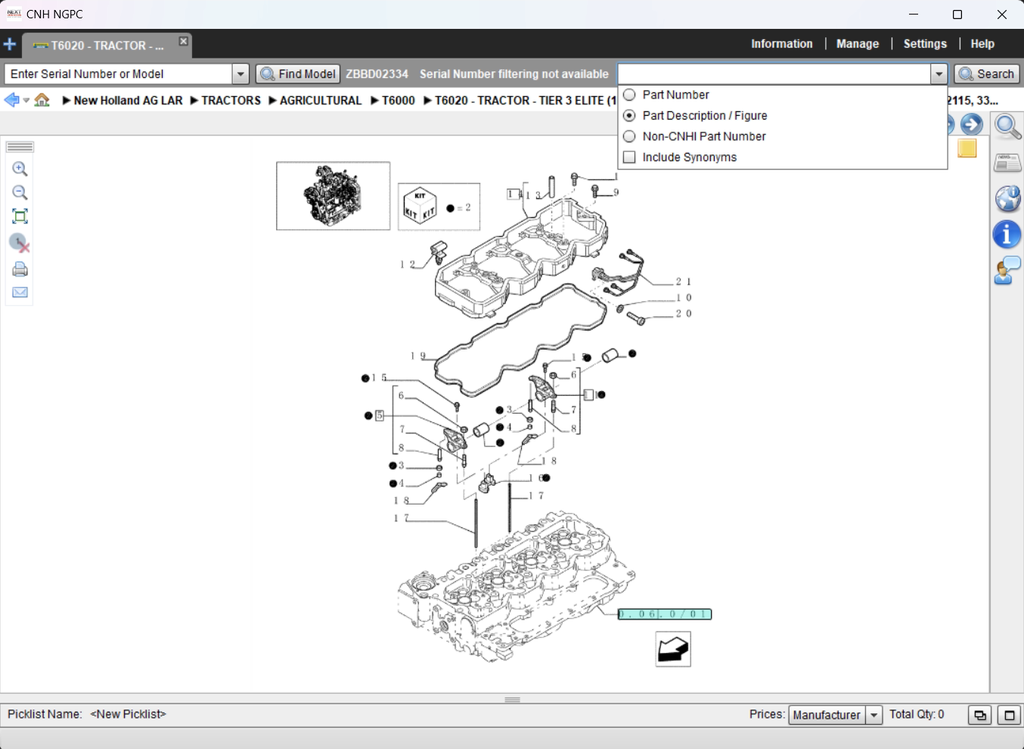Click the Total Qty: 0 label
This screenshot has width=1024, height=749.
click(916, 714)
